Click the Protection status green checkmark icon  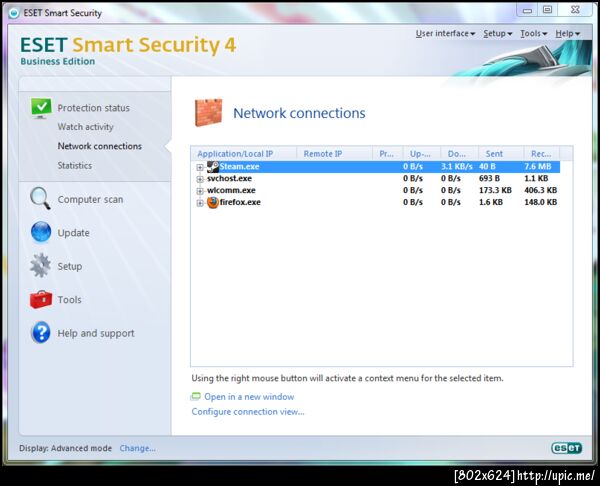click(x=41, y=108)
